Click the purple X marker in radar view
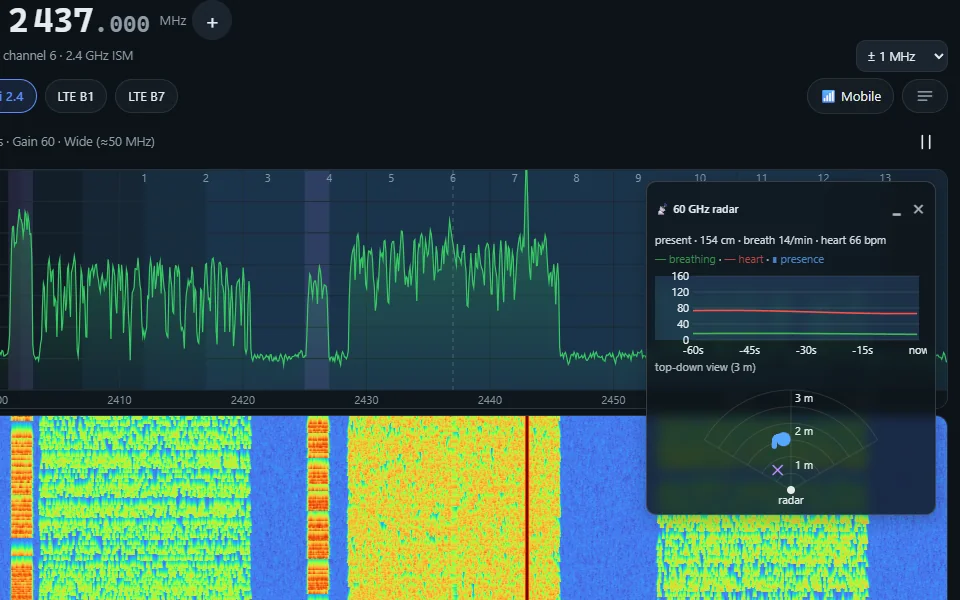Screen dimensions: 960x600 (x=778, y=470)
